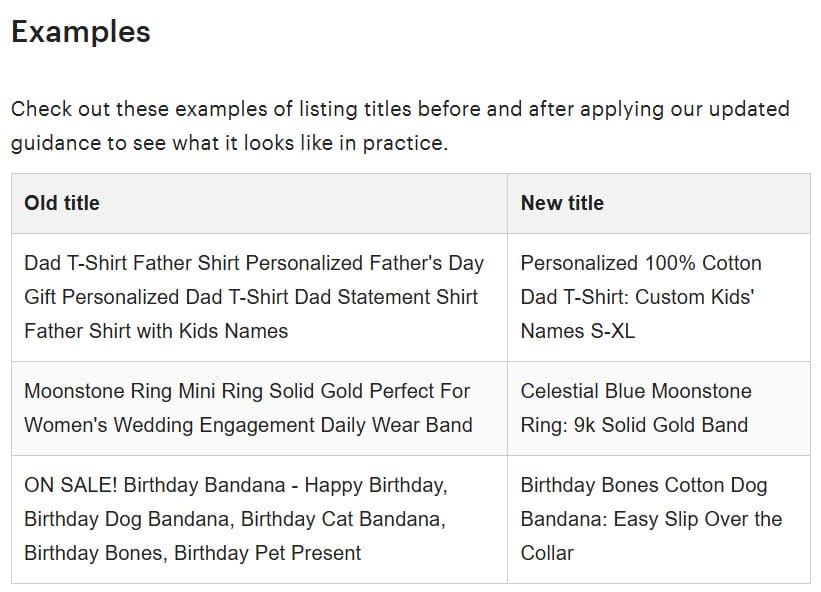Click the 'Father Shirt with Kids Names' line
Screen dimensions: 821x592
[156, 331]
